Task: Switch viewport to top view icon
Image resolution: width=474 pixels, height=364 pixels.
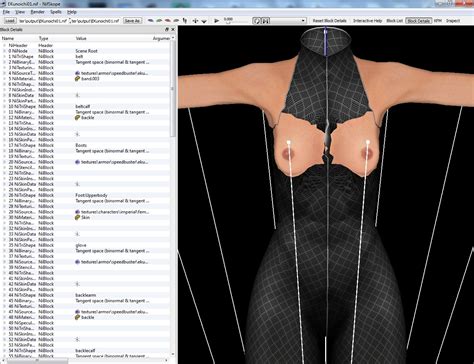Action: (151, 21)
